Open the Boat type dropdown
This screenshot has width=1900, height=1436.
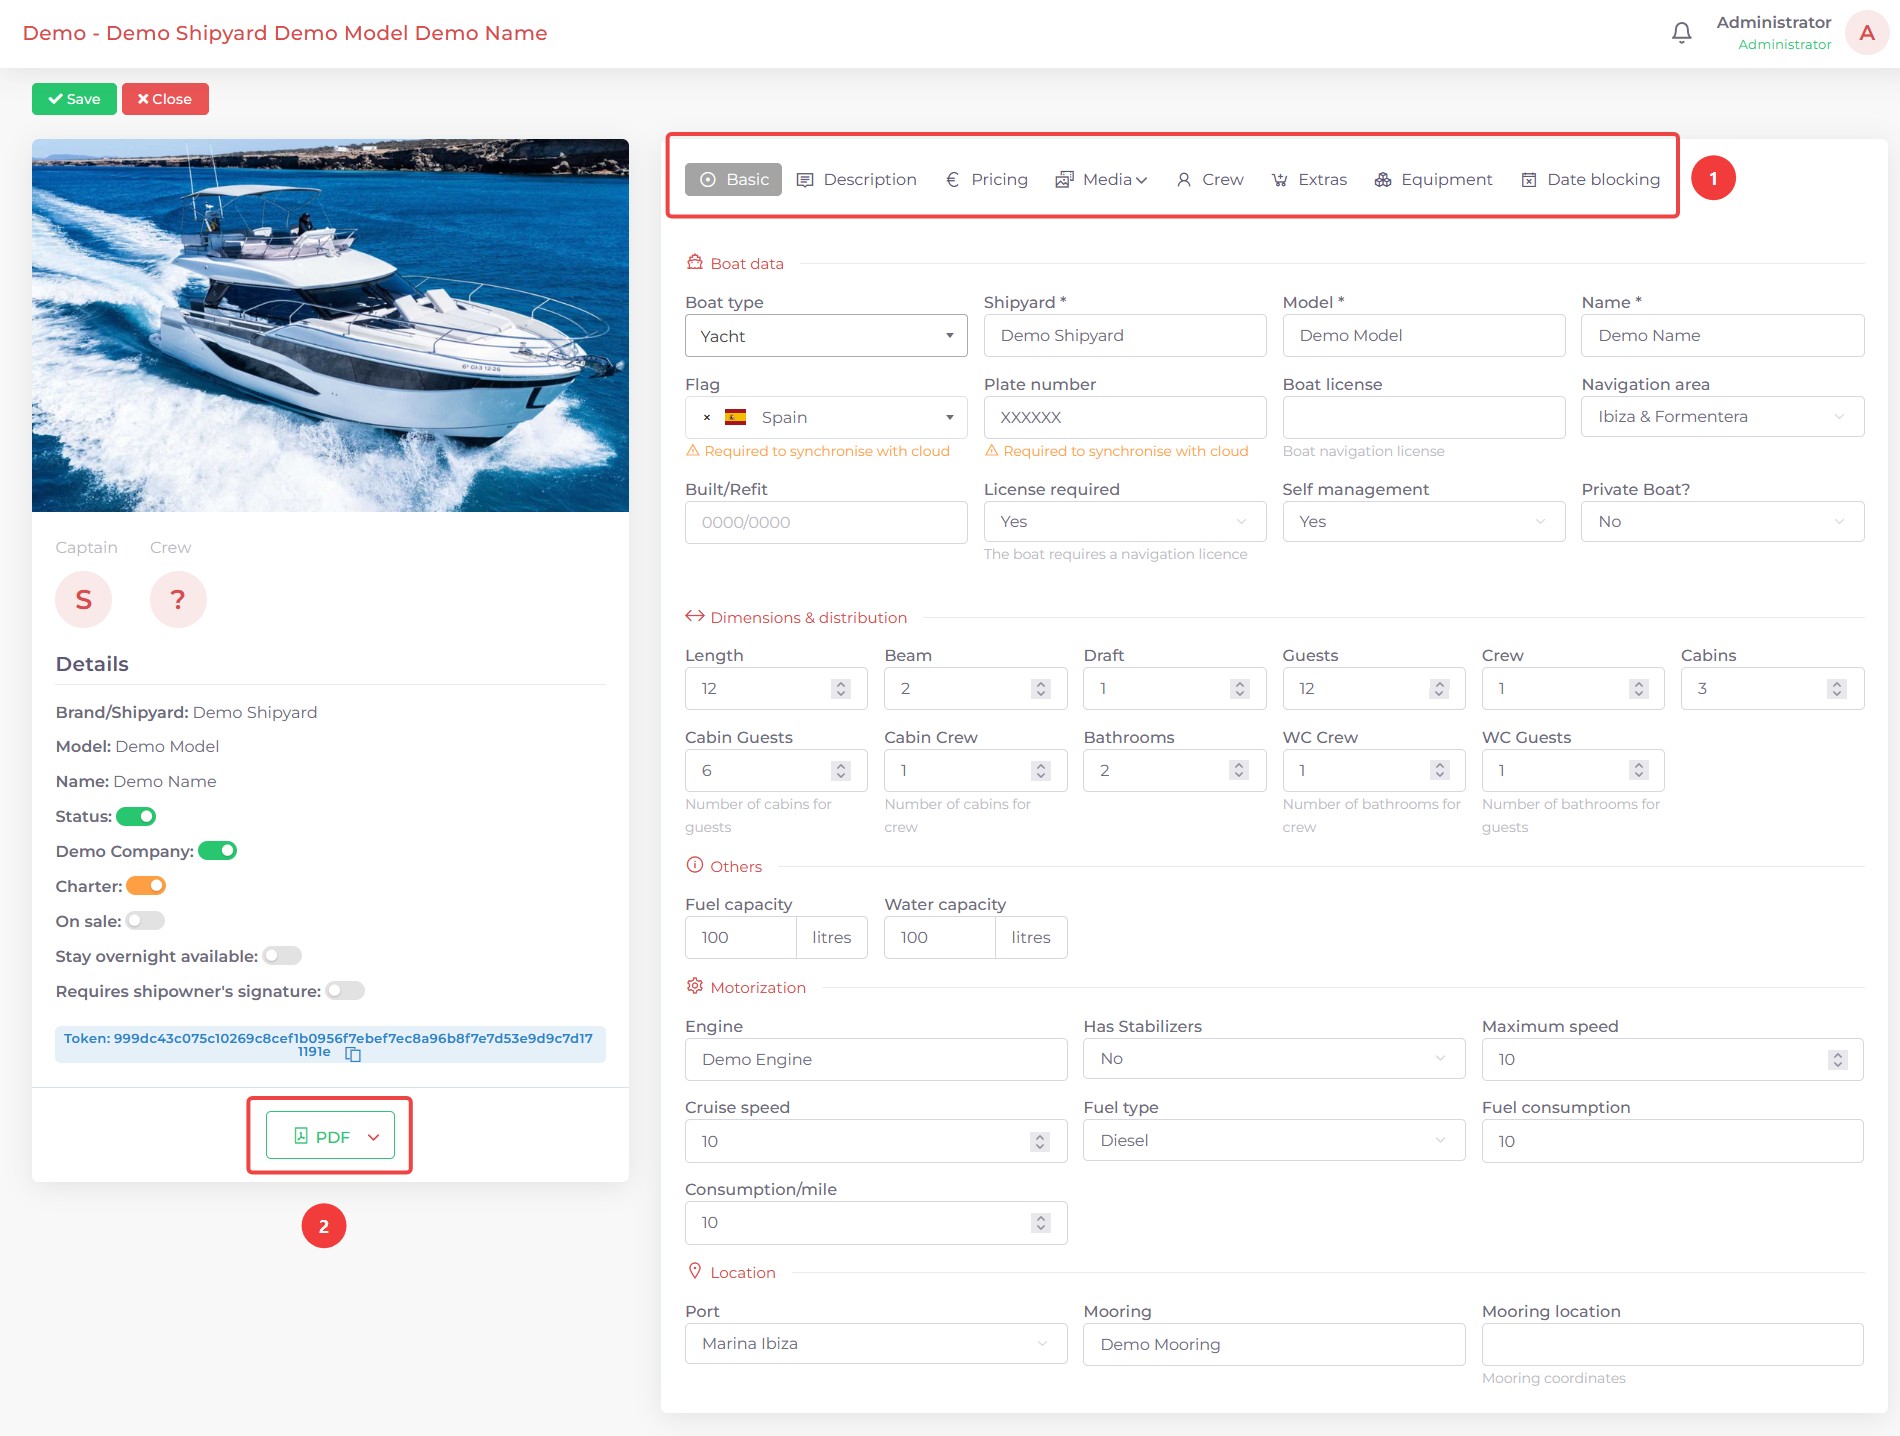826,336
